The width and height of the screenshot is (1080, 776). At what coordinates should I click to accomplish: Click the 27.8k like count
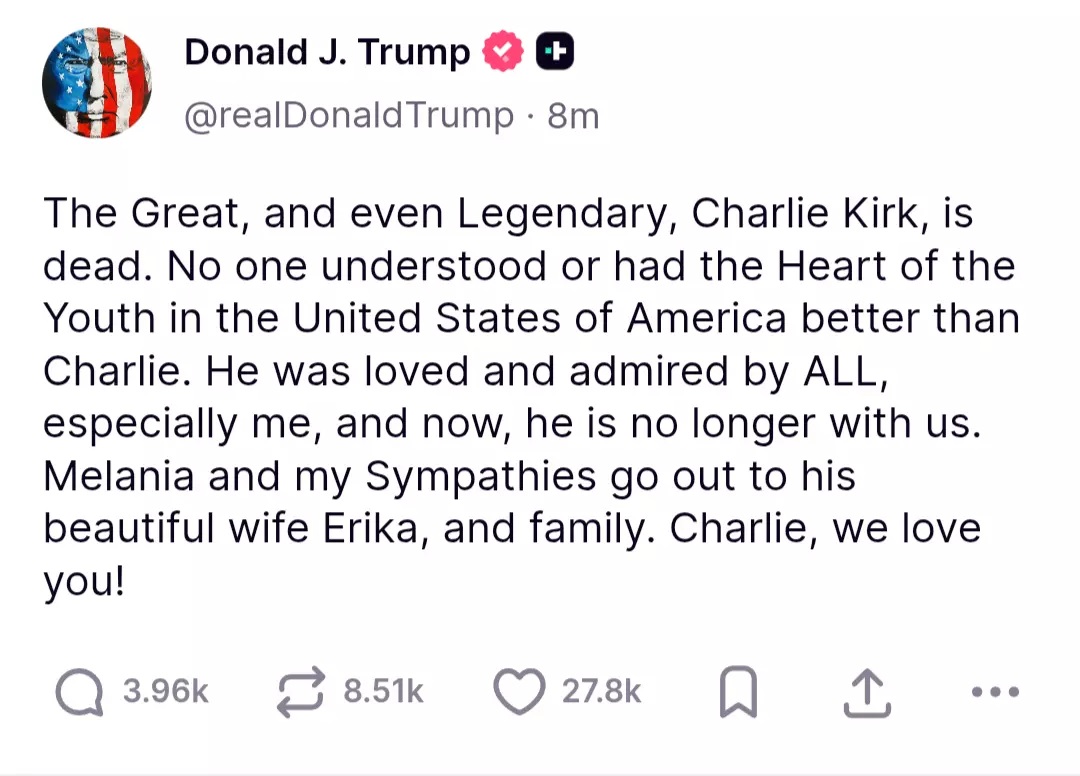(601, 692)
